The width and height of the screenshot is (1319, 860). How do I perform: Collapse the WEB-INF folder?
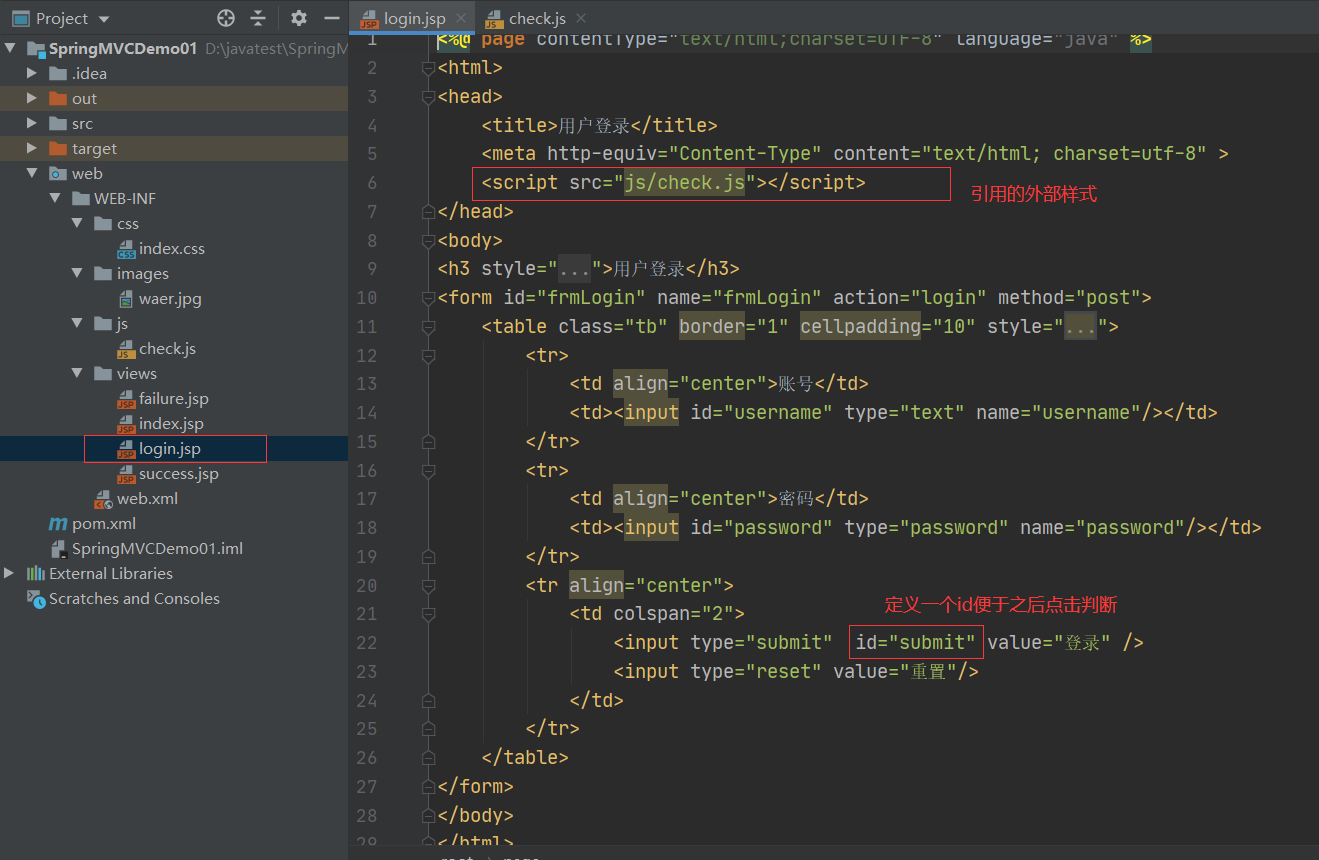[x=55, y=198]
